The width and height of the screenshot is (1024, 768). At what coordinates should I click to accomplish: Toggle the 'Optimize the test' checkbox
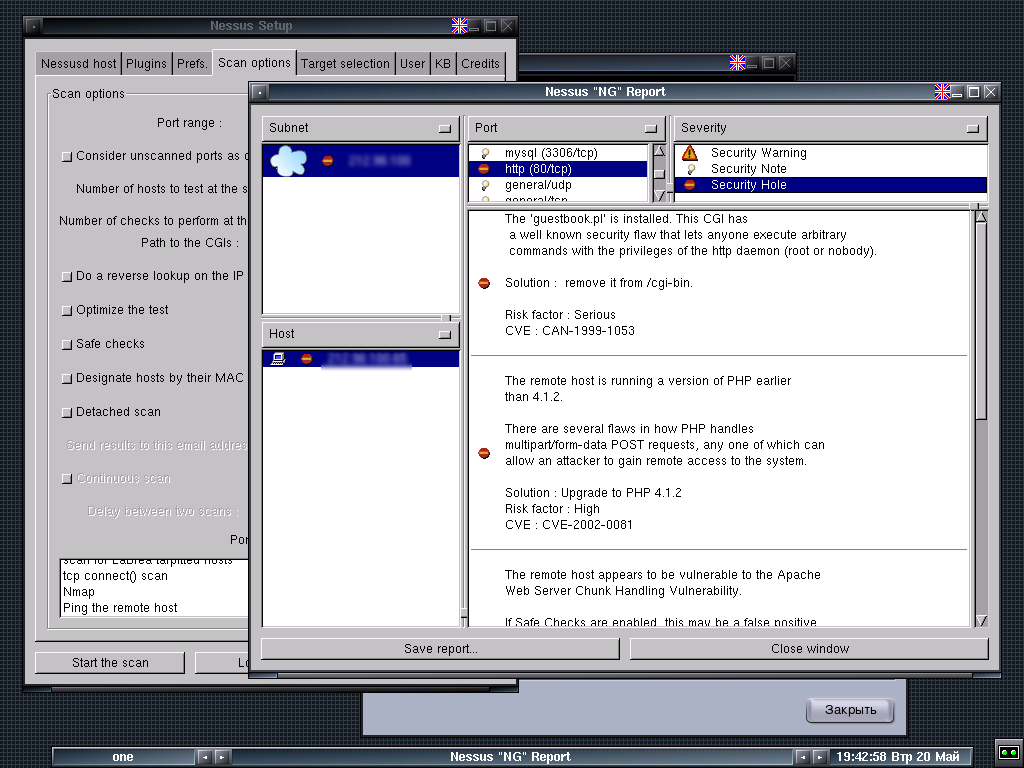[x=67, y=311]
